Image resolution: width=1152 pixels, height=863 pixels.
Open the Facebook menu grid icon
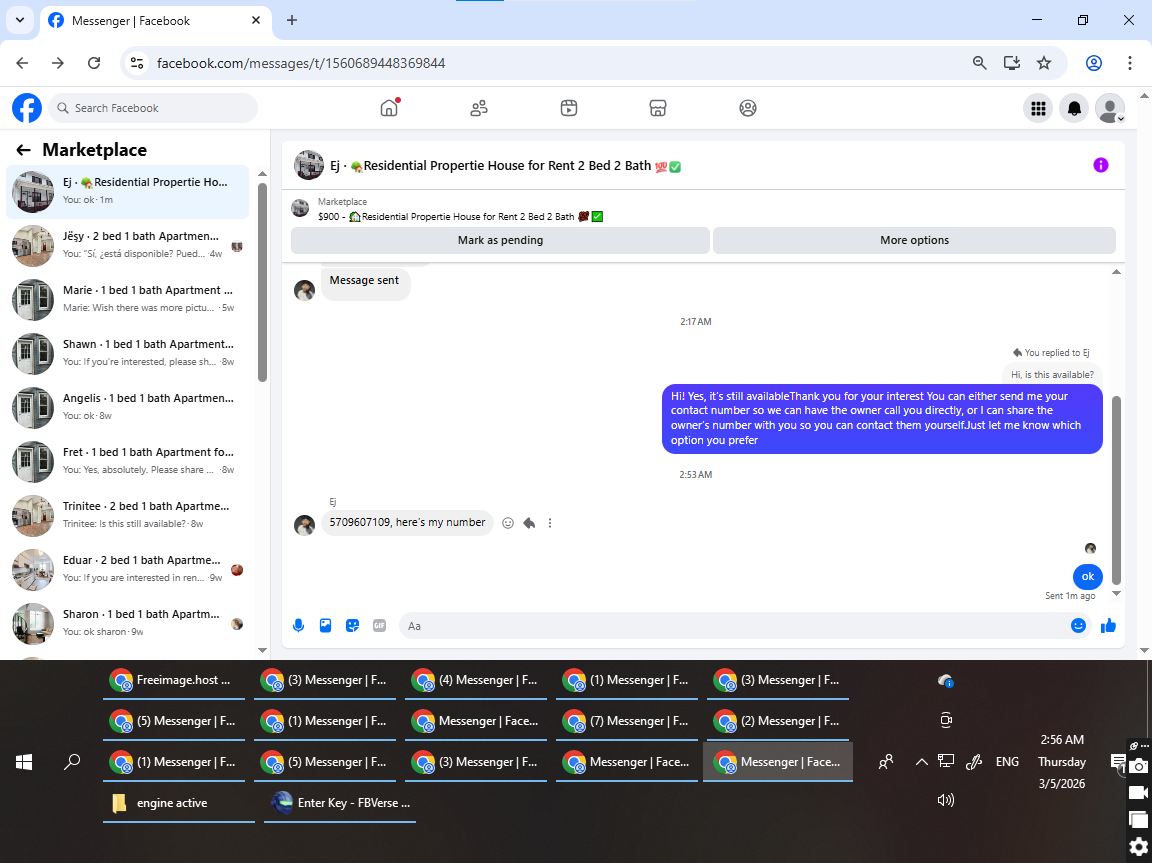[x=1038, y=109]
